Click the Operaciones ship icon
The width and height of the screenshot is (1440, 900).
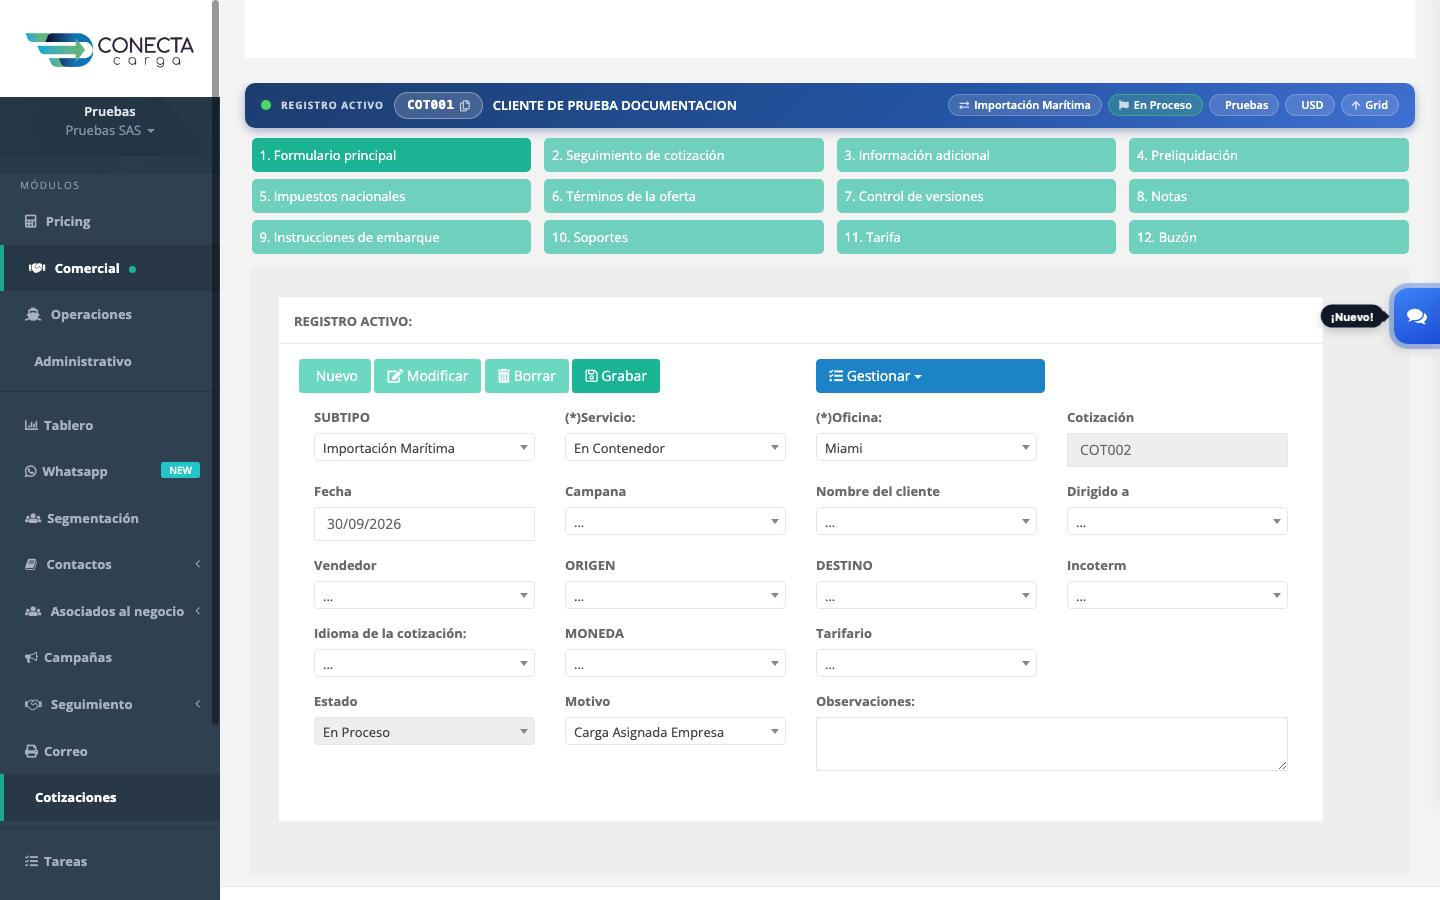(33, 314)
